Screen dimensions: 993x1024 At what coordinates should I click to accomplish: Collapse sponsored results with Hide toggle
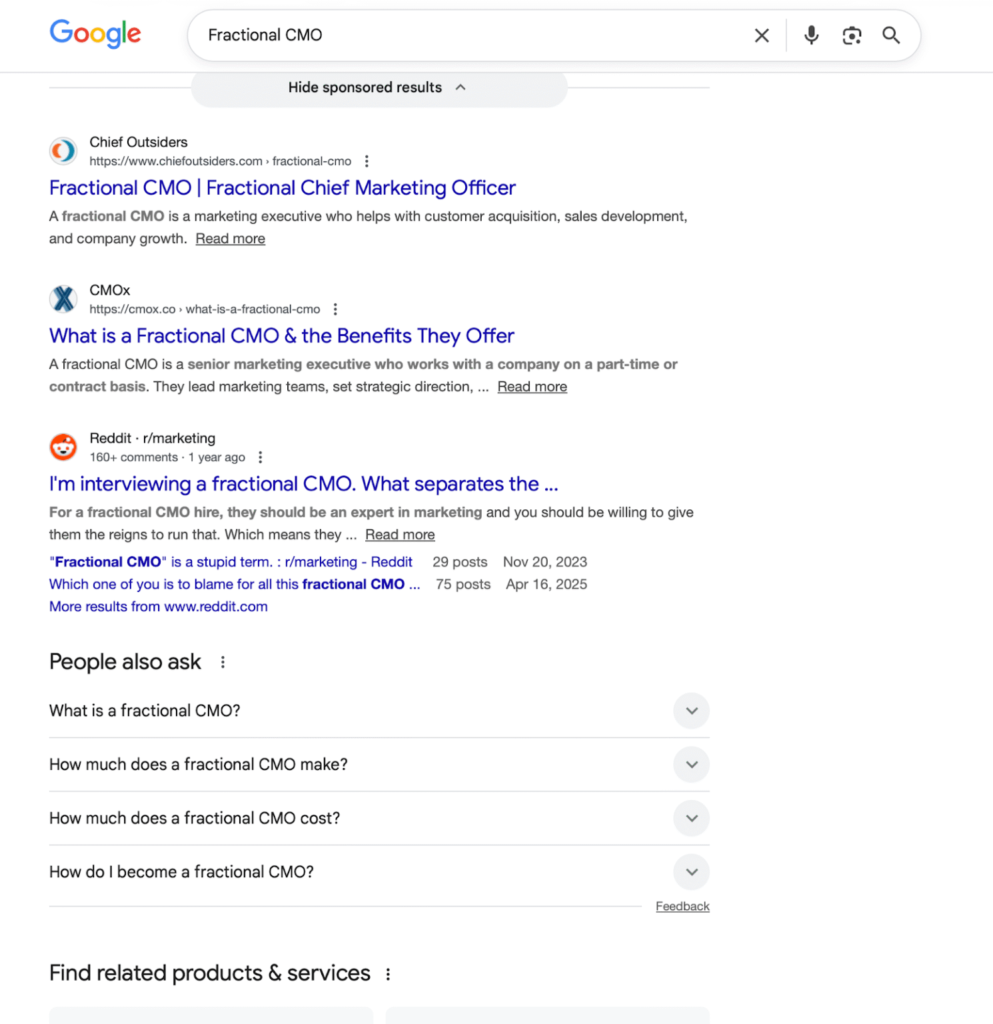click(378, 88)
